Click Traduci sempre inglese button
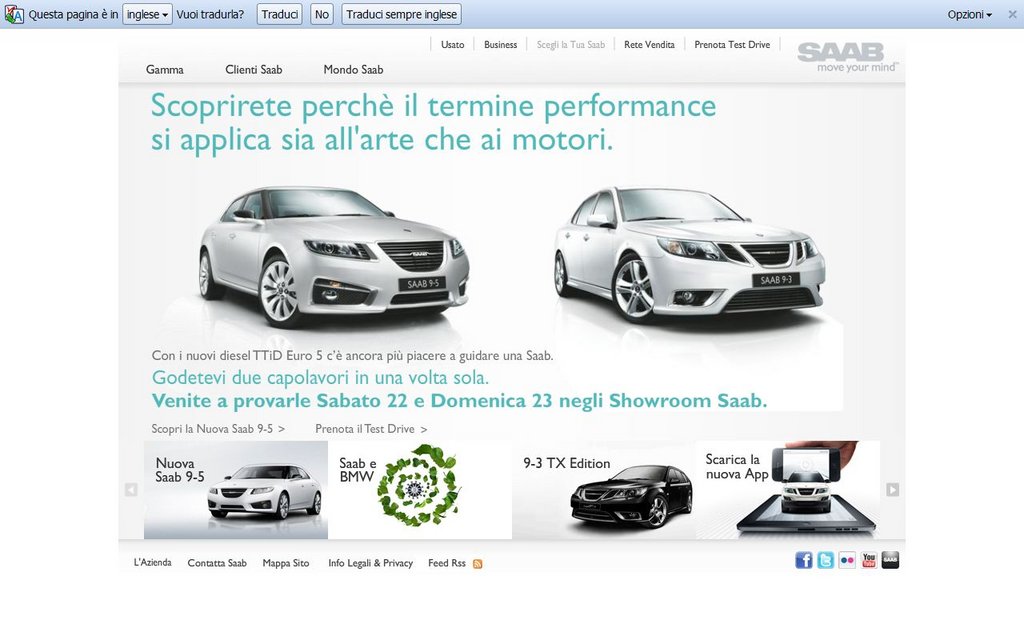This screenshot has height=640, width=1024. click(402, 14)
